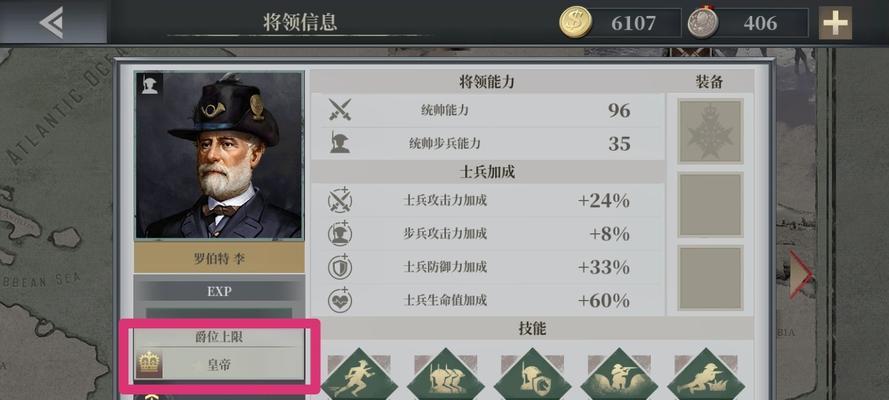This screenshot has width=889, height=400.
Task: Click Robert Lee's portrait
Action: [x=219, y=155]
